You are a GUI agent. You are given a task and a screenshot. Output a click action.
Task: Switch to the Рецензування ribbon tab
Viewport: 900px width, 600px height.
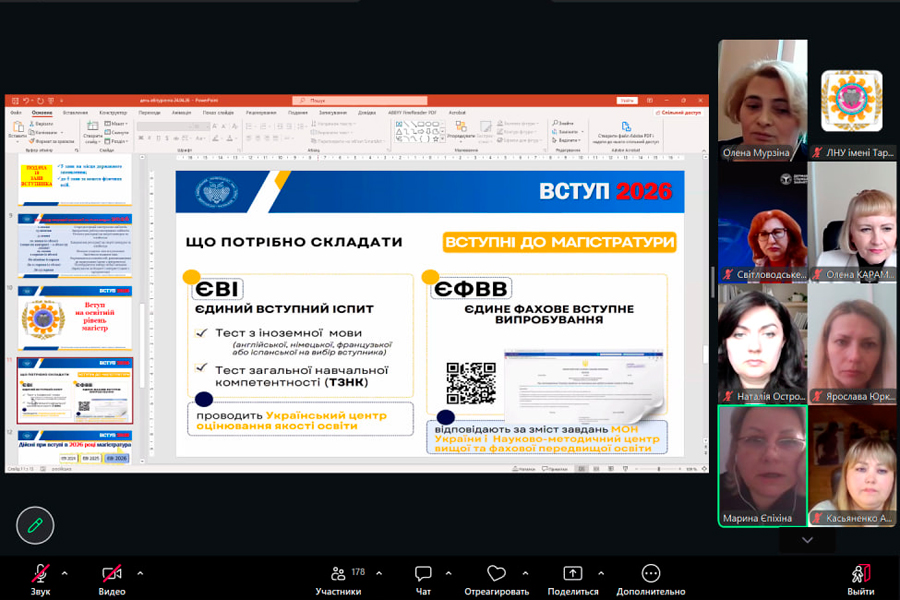[x=261, y=113]
